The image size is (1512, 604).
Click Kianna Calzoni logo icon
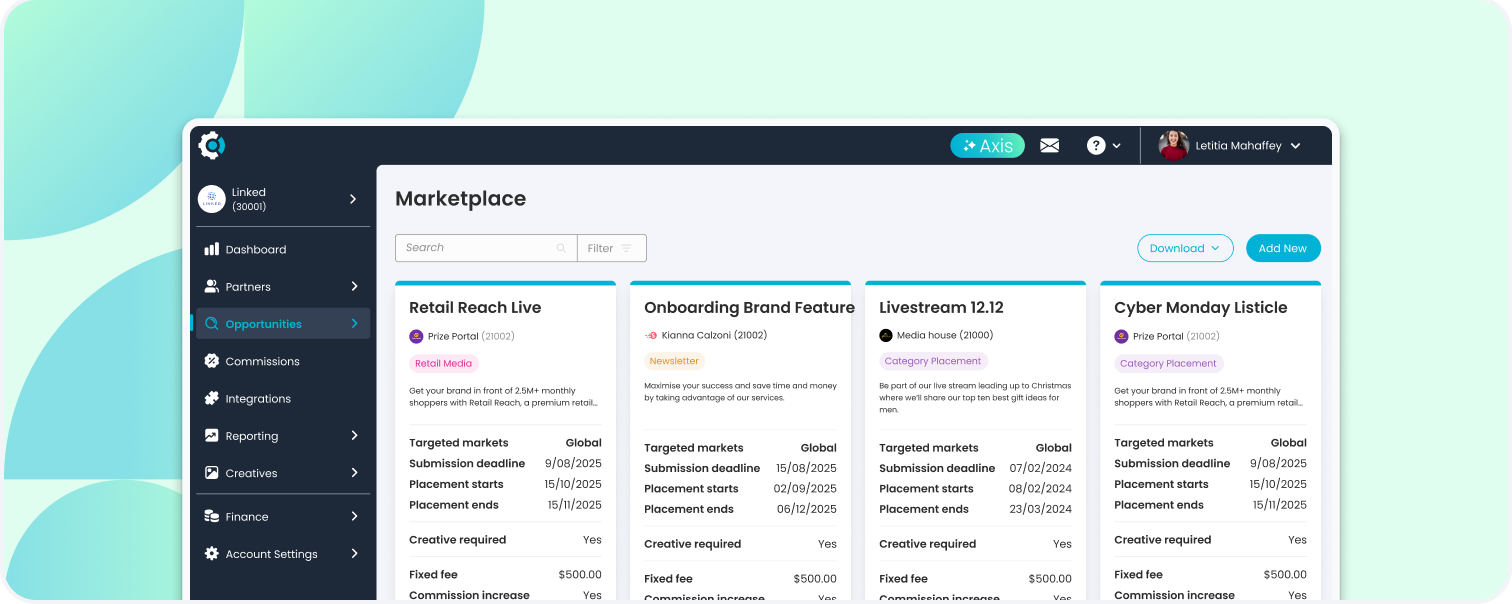(x=651, y=335)
